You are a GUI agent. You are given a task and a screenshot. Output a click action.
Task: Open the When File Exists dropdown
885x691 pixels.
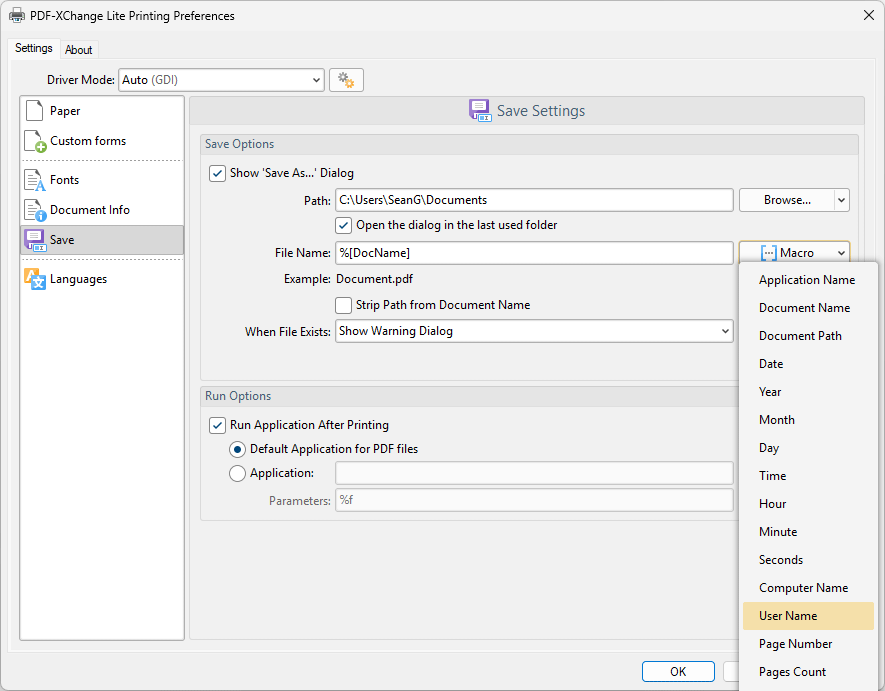coord(534,331)
